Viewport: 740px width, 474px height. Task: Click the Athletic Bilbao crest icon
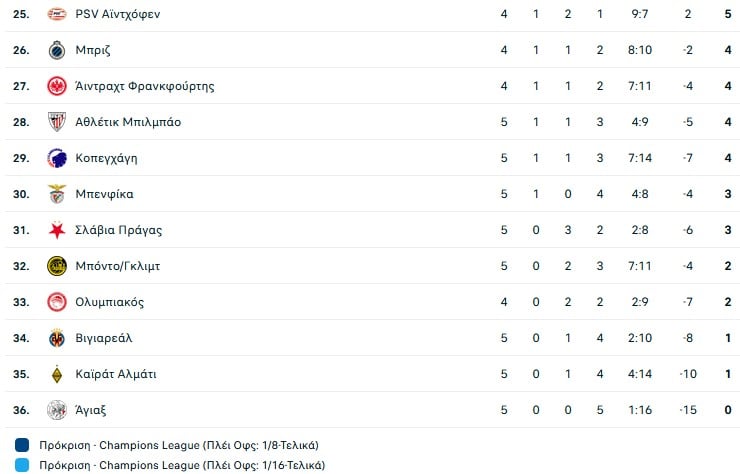click(57, 123)
